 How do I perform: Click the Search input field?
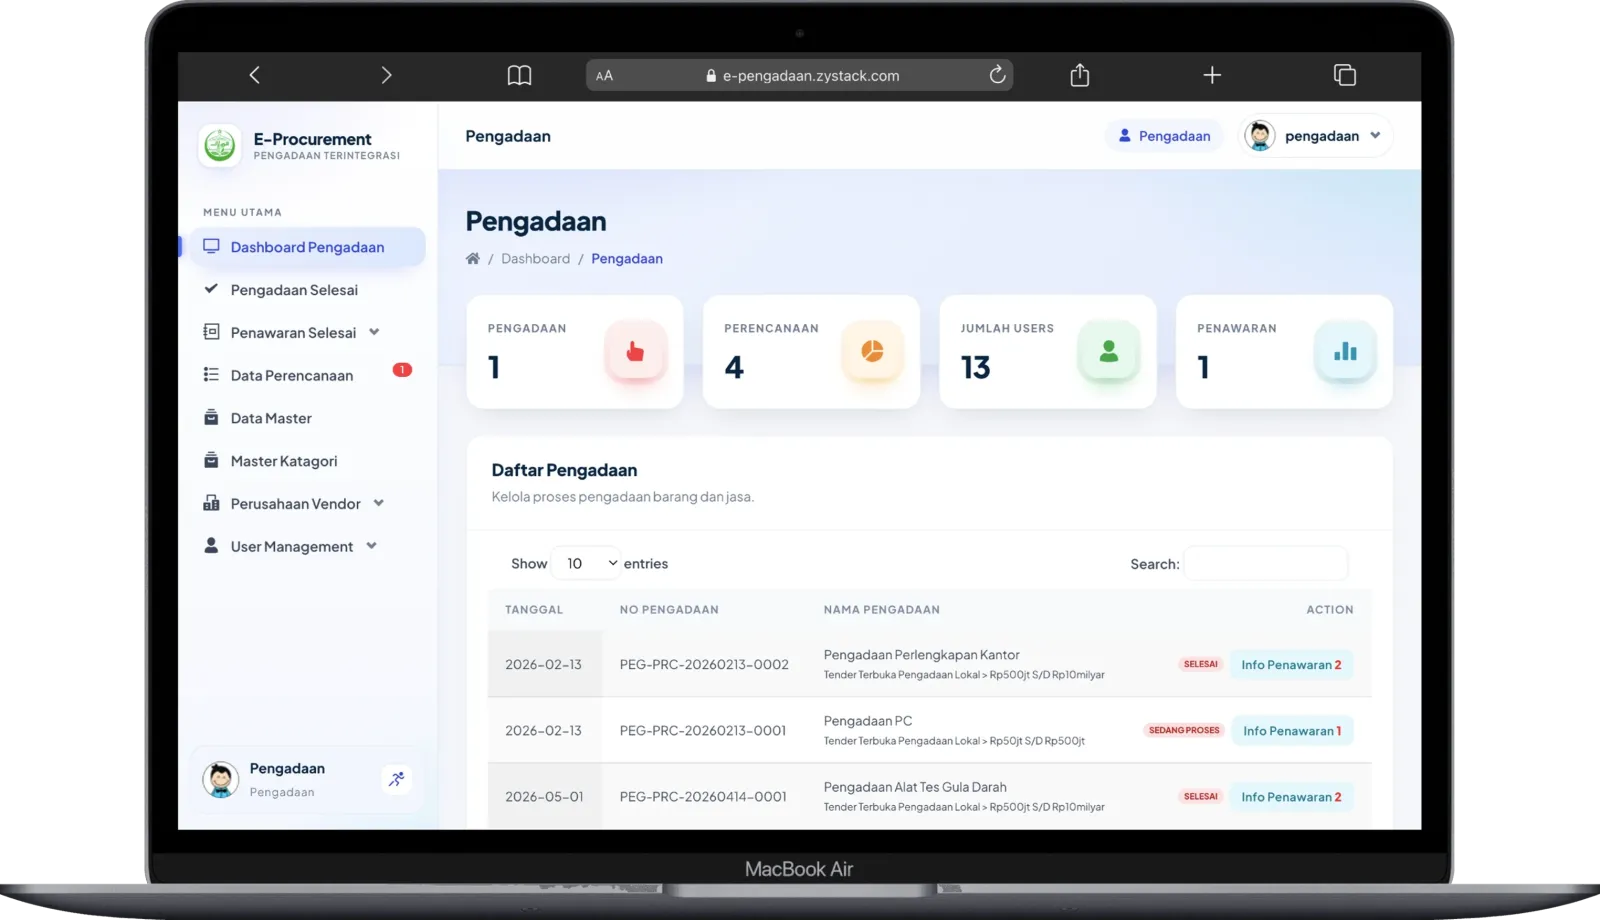coord(1265,563)
